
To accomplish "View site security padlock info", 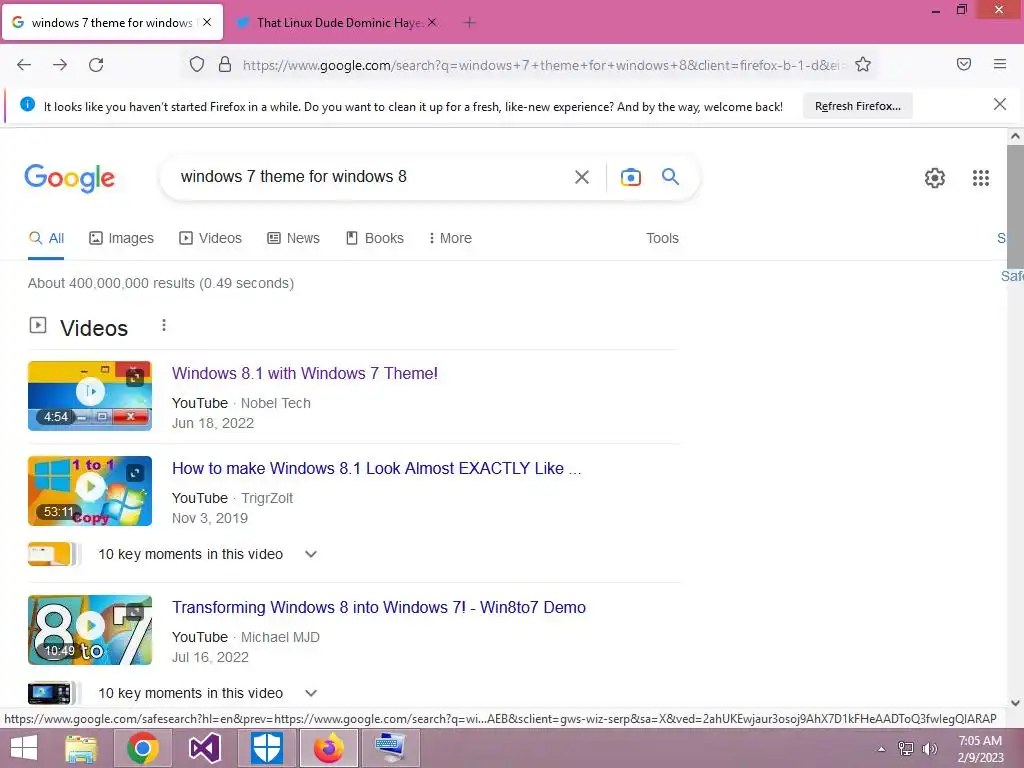I will coord(225,64).
